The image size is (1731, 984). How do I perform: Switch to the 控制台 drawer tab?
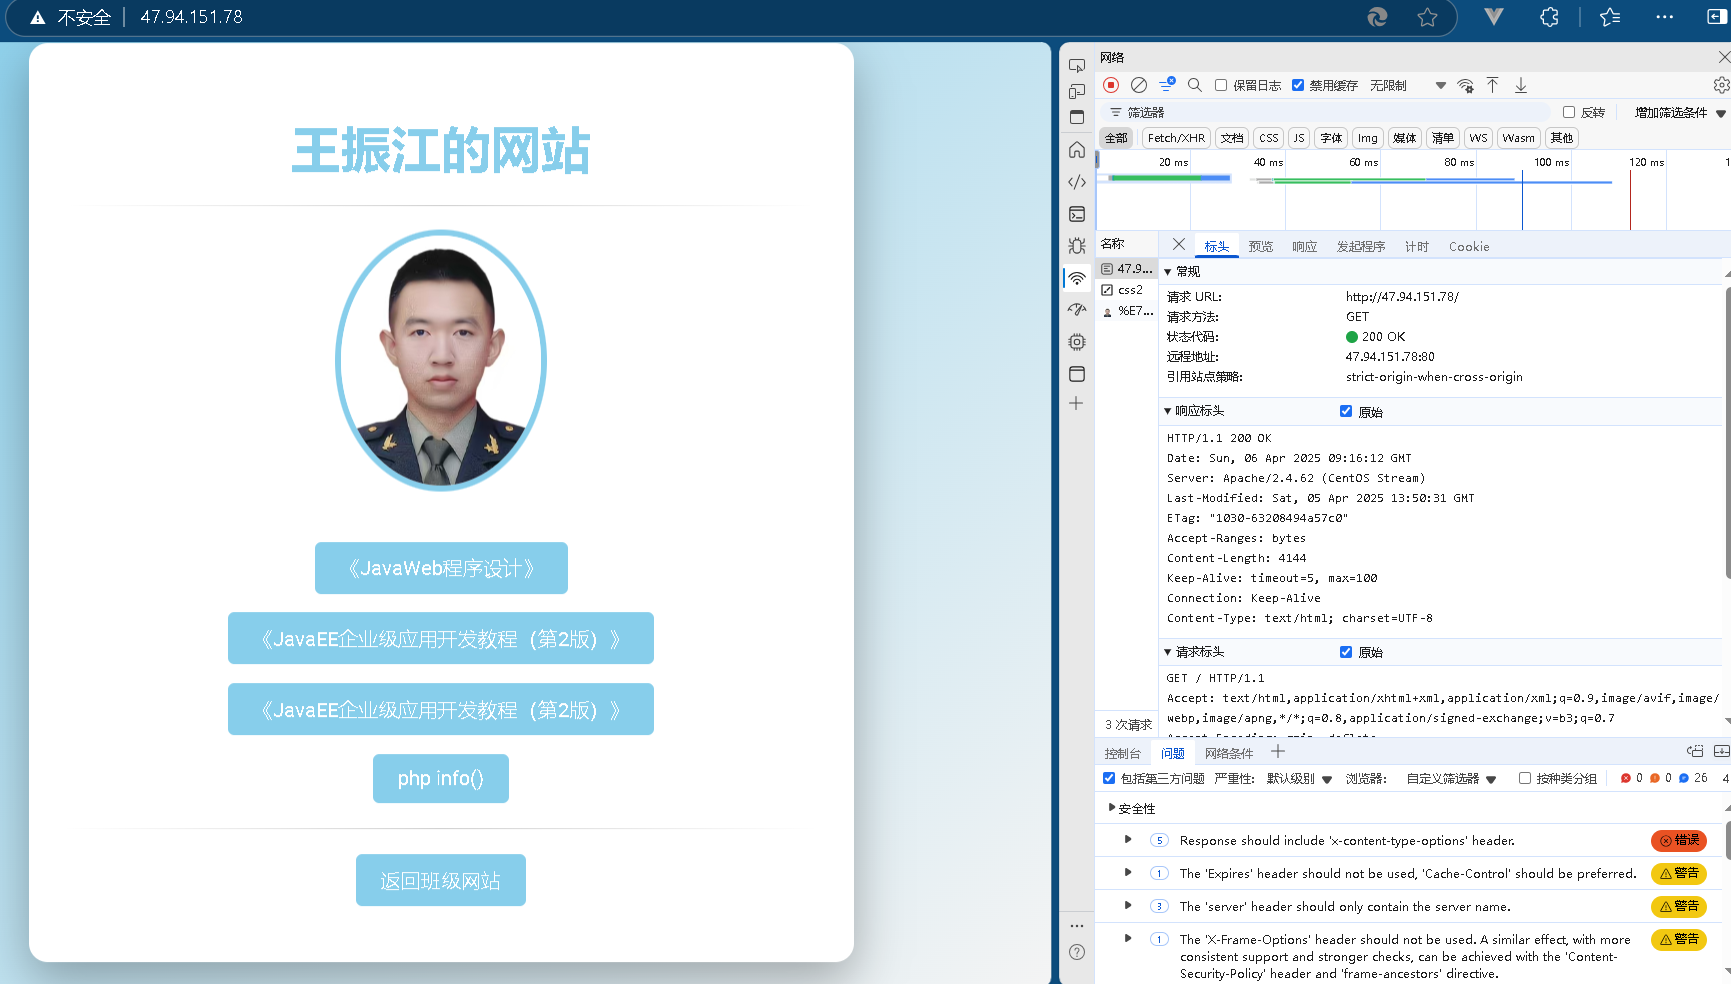pos(1122,753)
